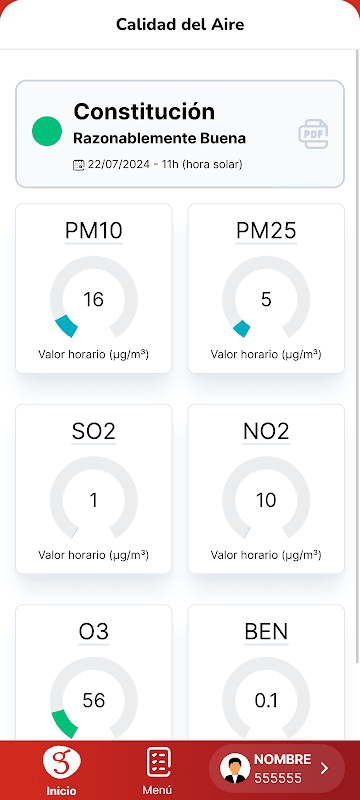The width and height of the screenshot is (360, 800).
Task: Click the vertical scrollbar on the right
Action: [357, 357]
